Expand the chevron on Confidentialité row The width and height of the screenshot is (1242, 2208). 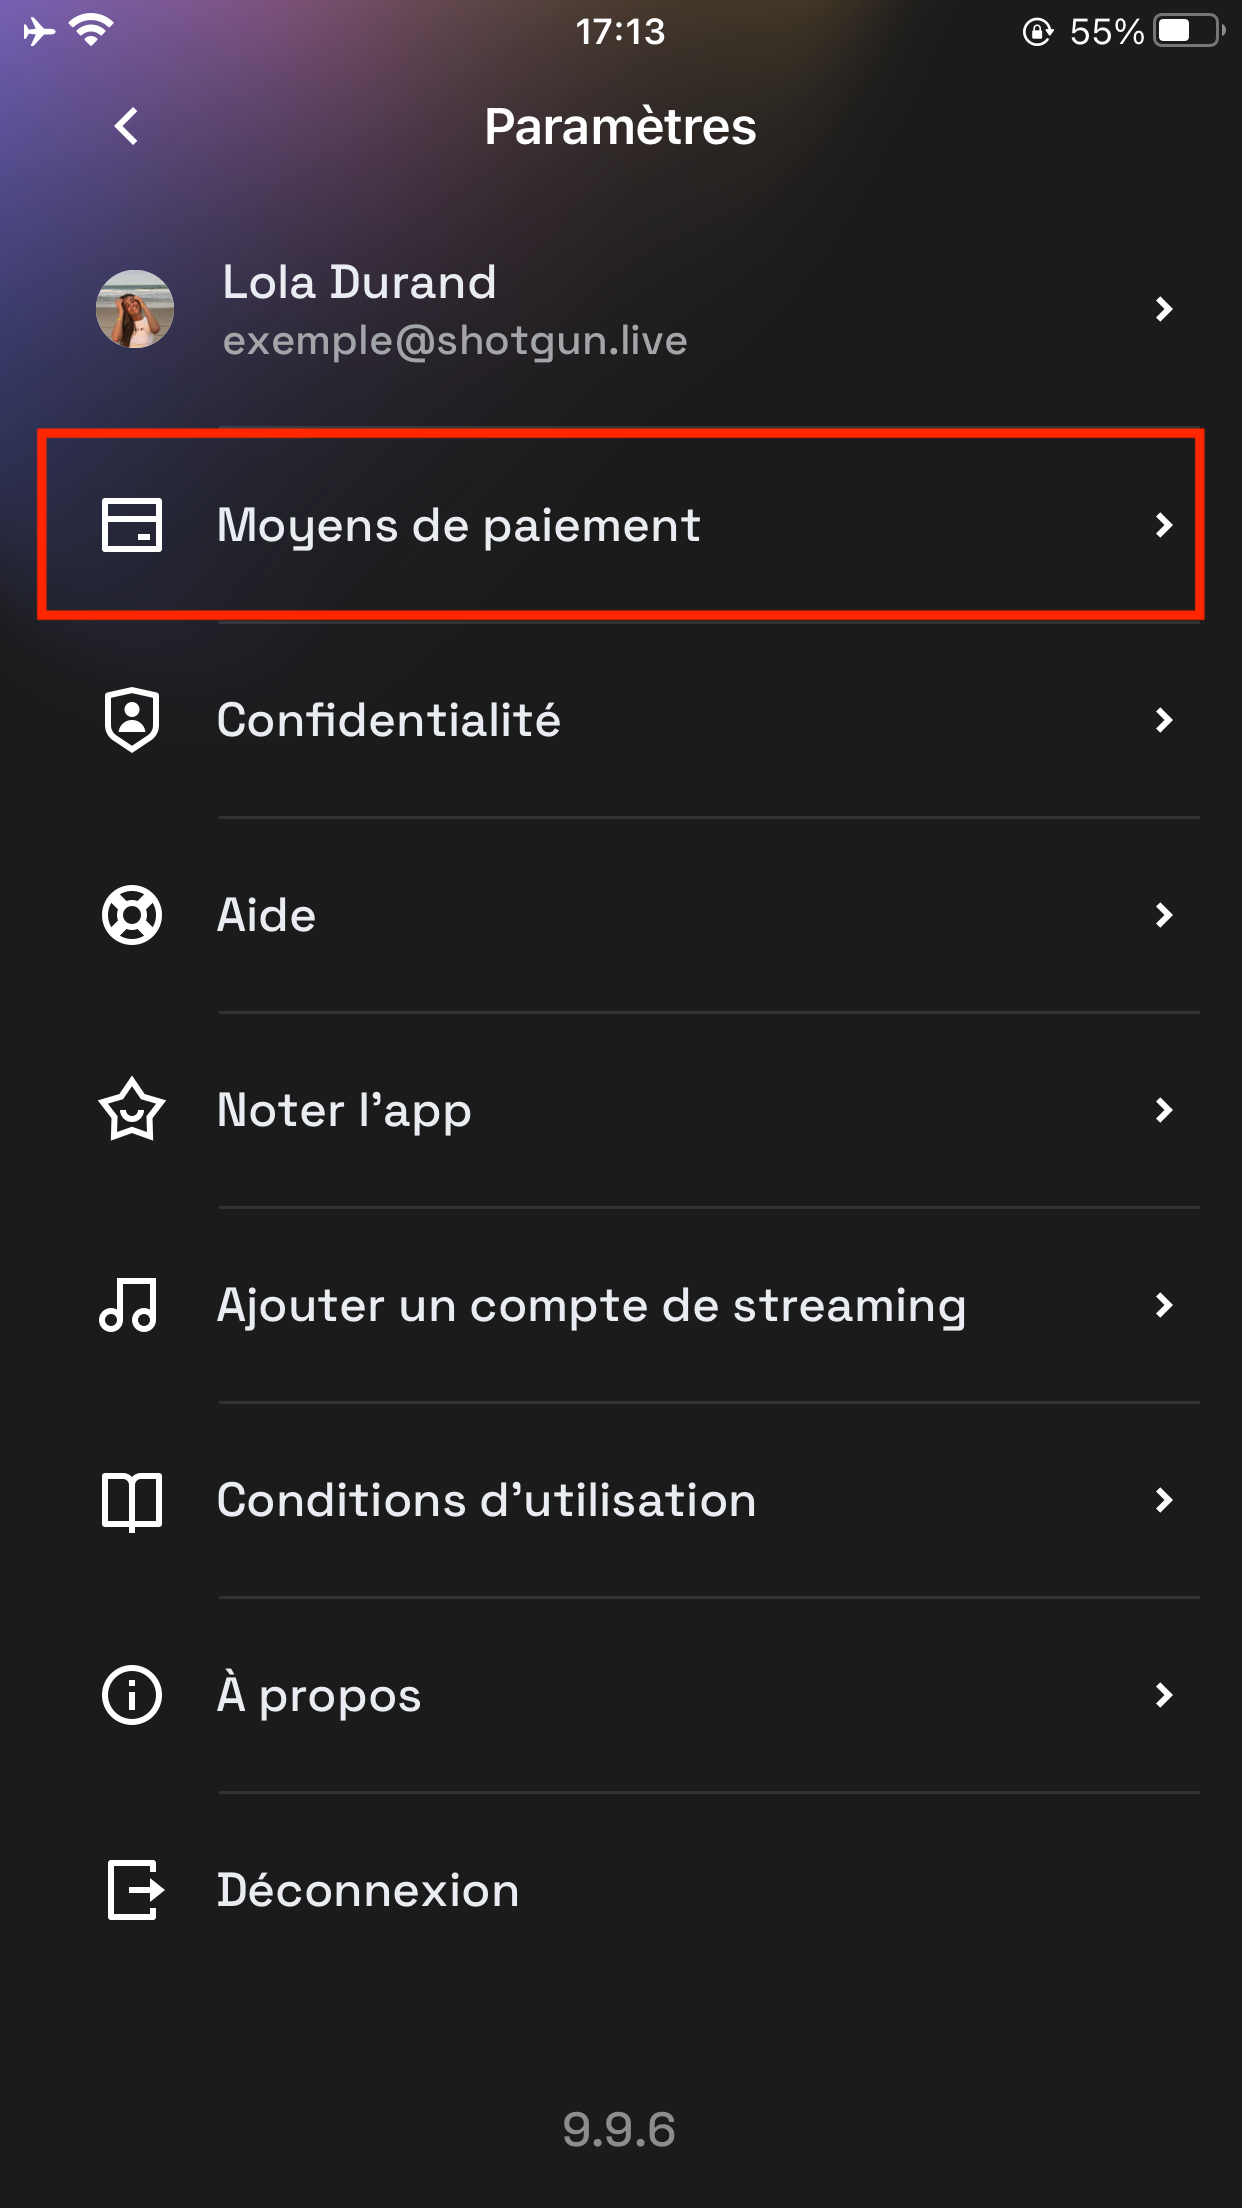pos(1163,720)
